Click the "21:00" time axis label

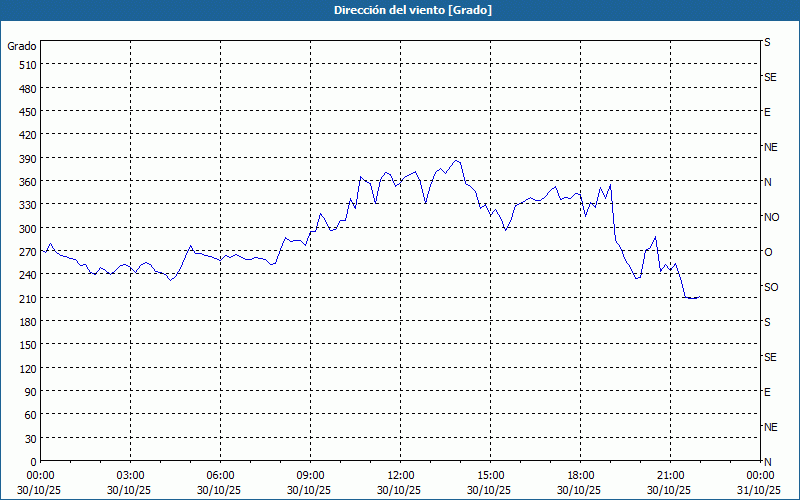(670, 476)
